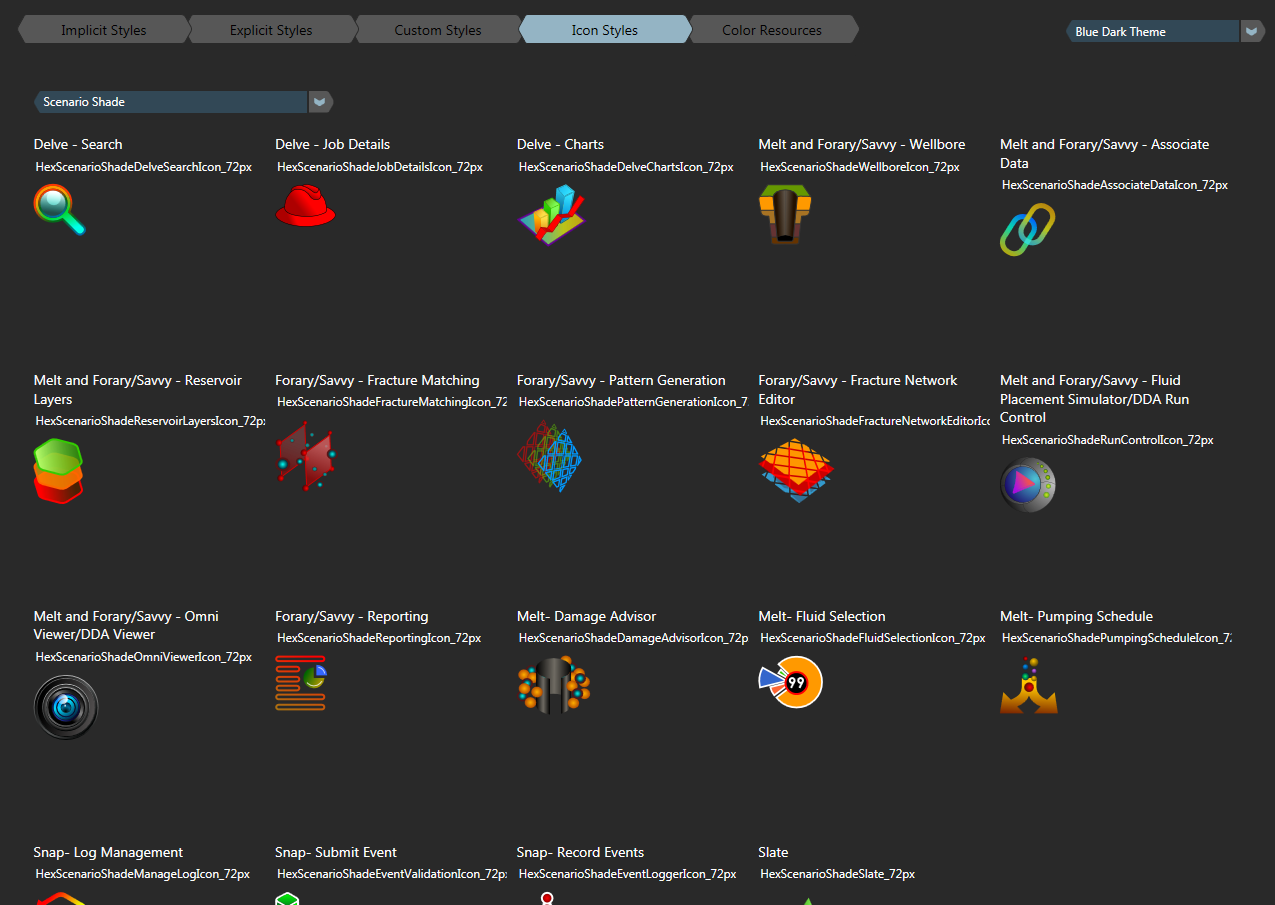Click the Pumping Schedule icon
The width and height of the screenshot is (1275, 905).
tap(1029, 685)
